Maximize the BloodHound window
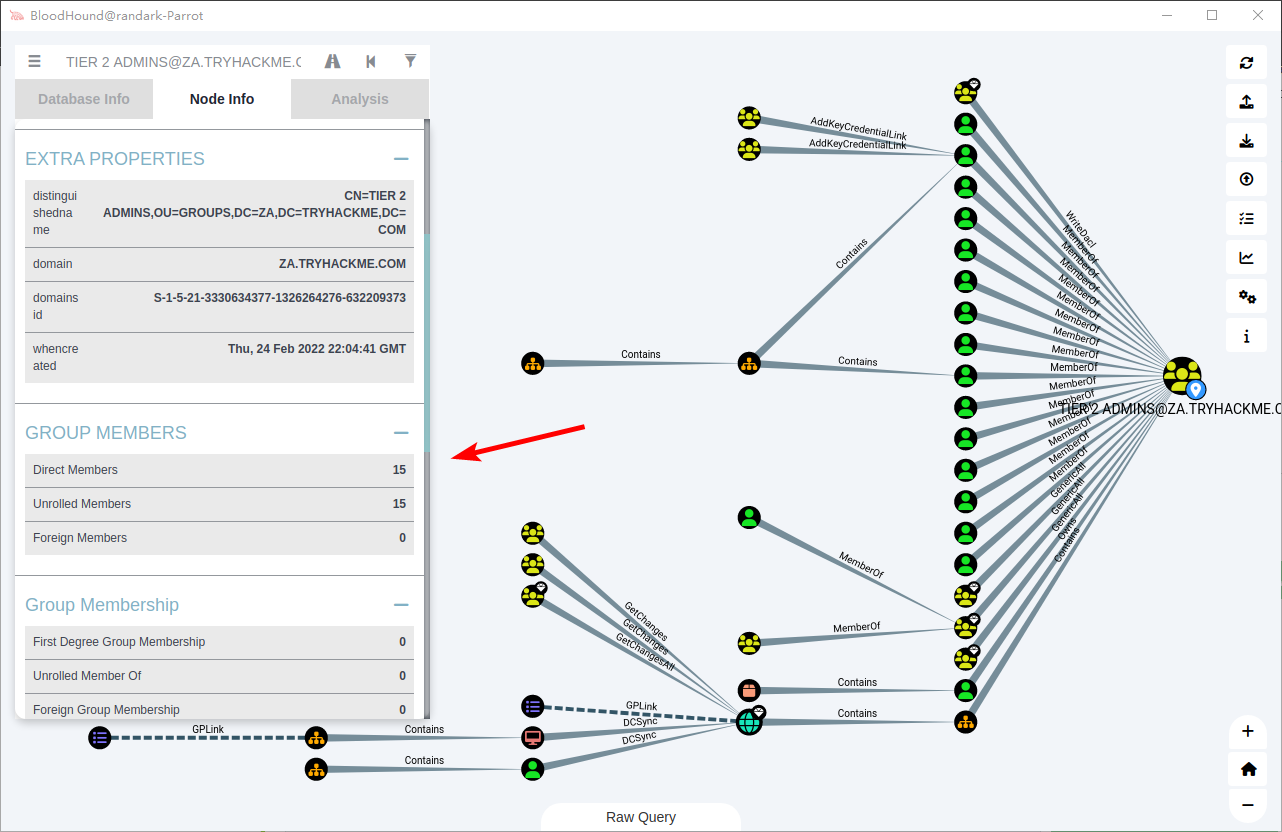The height and width of the screenshot is (832, 1282). [1212, 15]
